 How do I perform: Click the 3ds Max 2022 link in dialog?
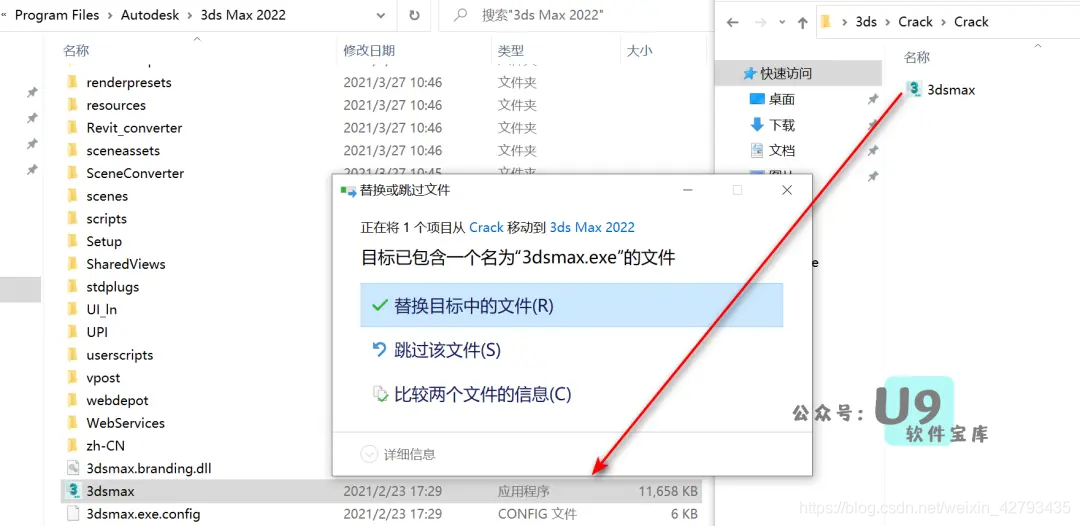coord(592,227)
